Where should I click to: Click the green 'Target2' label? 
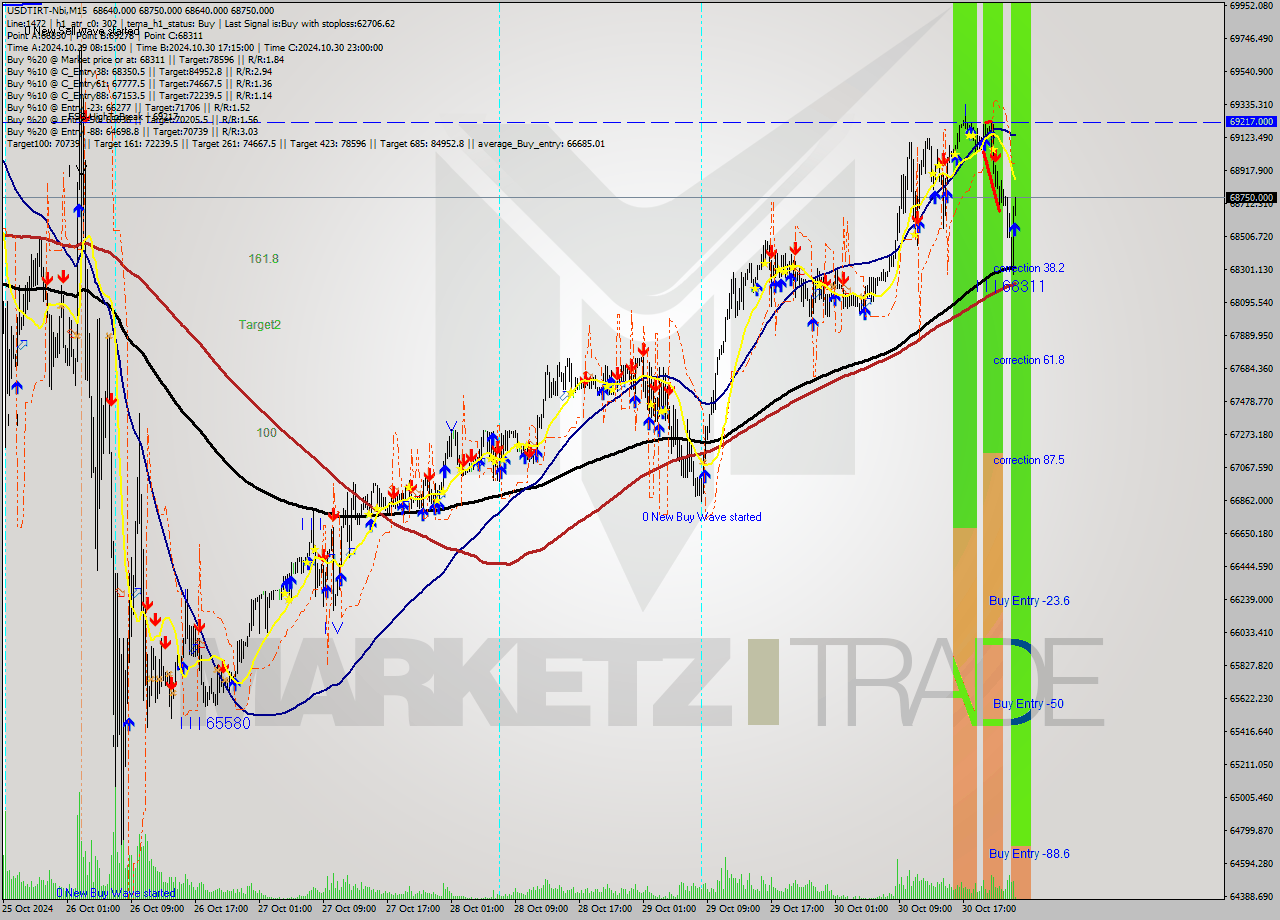click(260, 324)
